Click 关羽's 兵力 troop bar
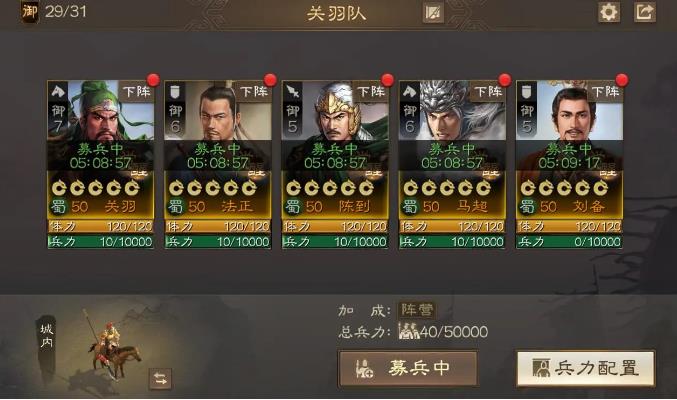 101,241
